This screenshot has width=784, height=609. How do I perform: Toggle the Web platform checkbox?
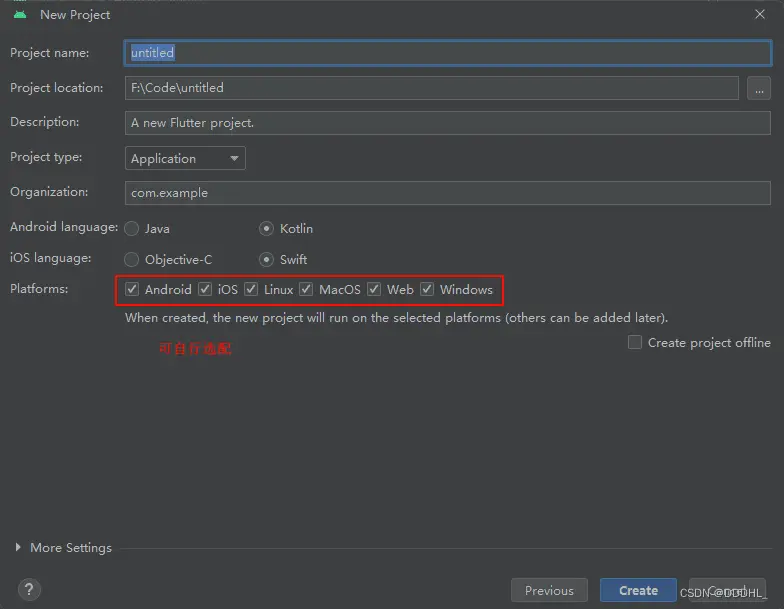[x=374, y=290]
